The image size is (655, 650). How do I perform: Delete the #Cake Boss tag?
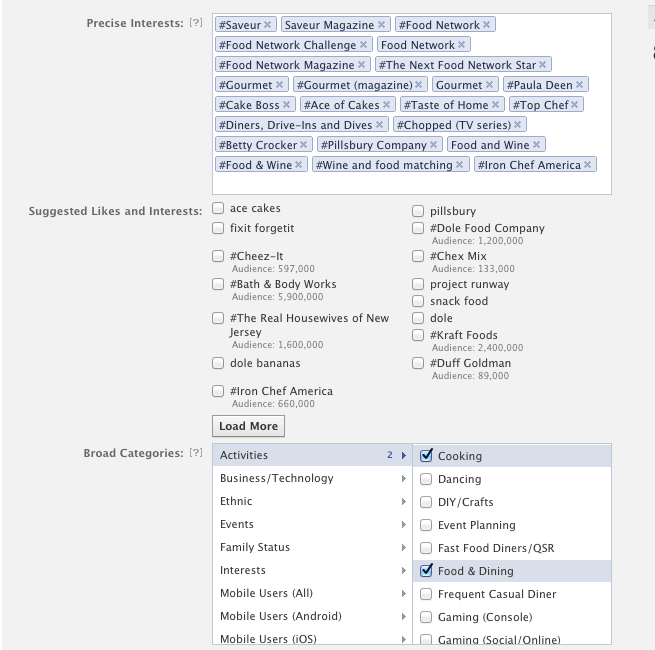point(286,105)
